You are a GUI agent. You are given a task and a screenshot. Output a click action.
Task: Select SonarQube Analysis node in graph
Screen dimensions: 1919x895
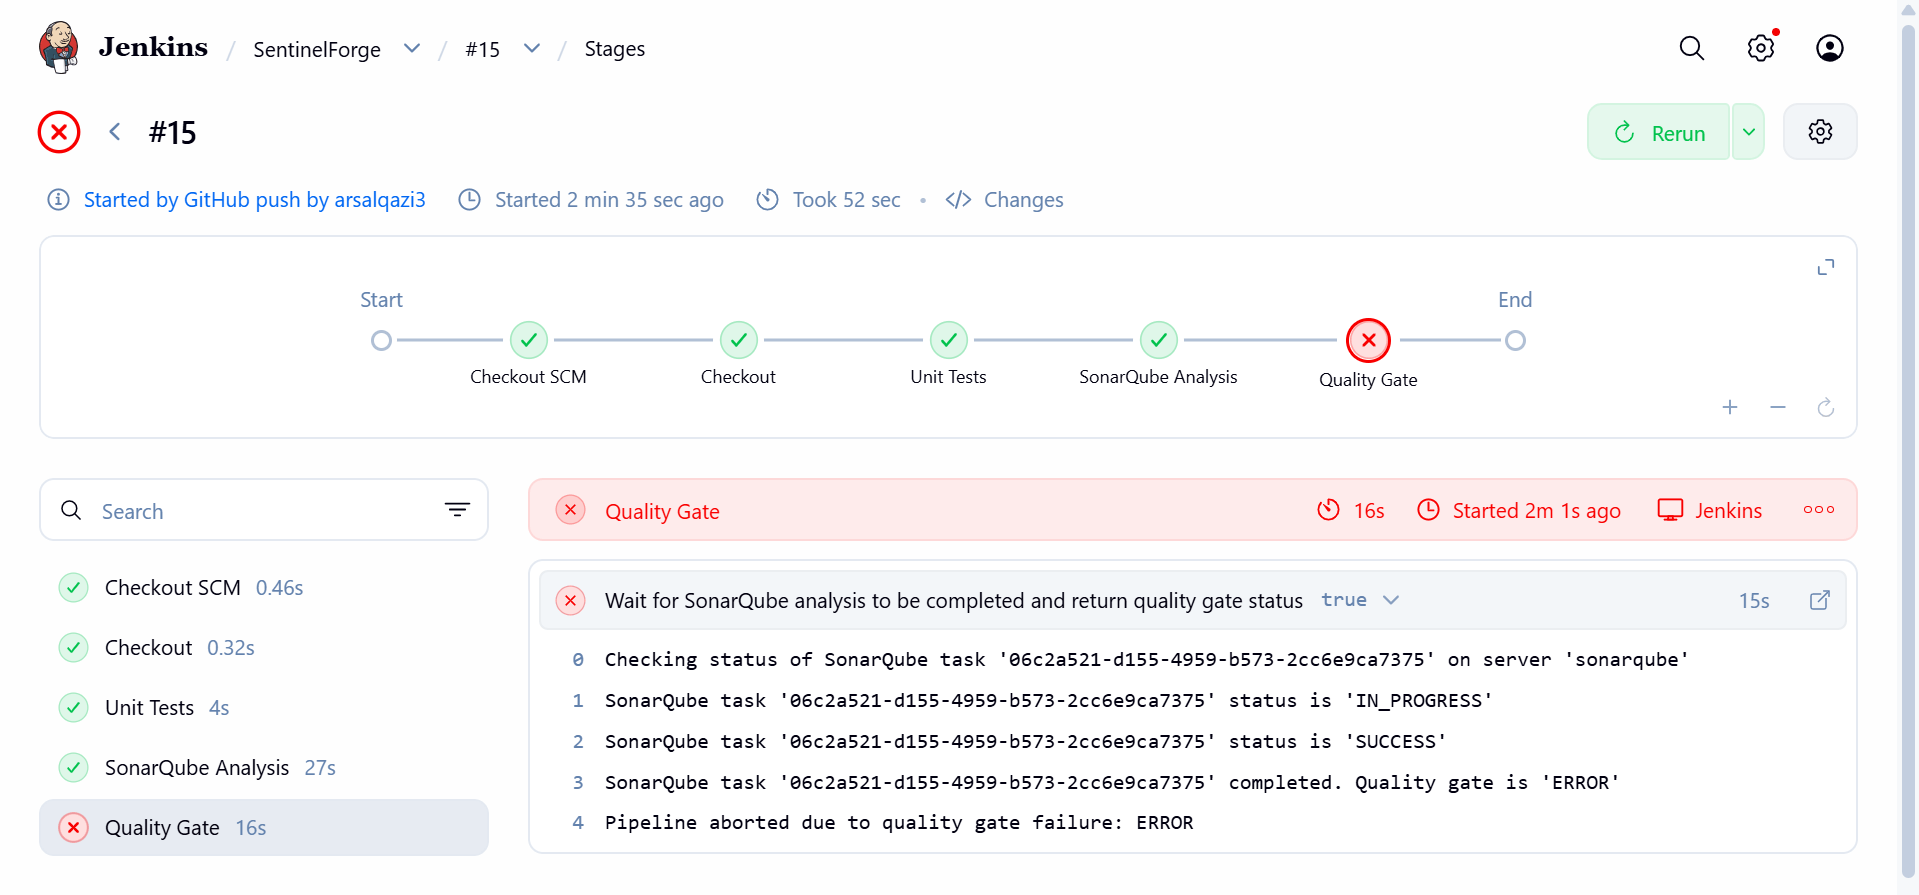pos(1159,340)
